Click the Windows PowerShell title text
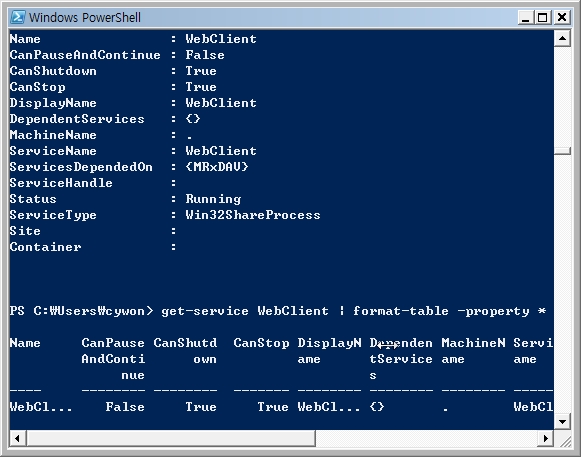This screenshot has height=457, width=581. point(84,17)
